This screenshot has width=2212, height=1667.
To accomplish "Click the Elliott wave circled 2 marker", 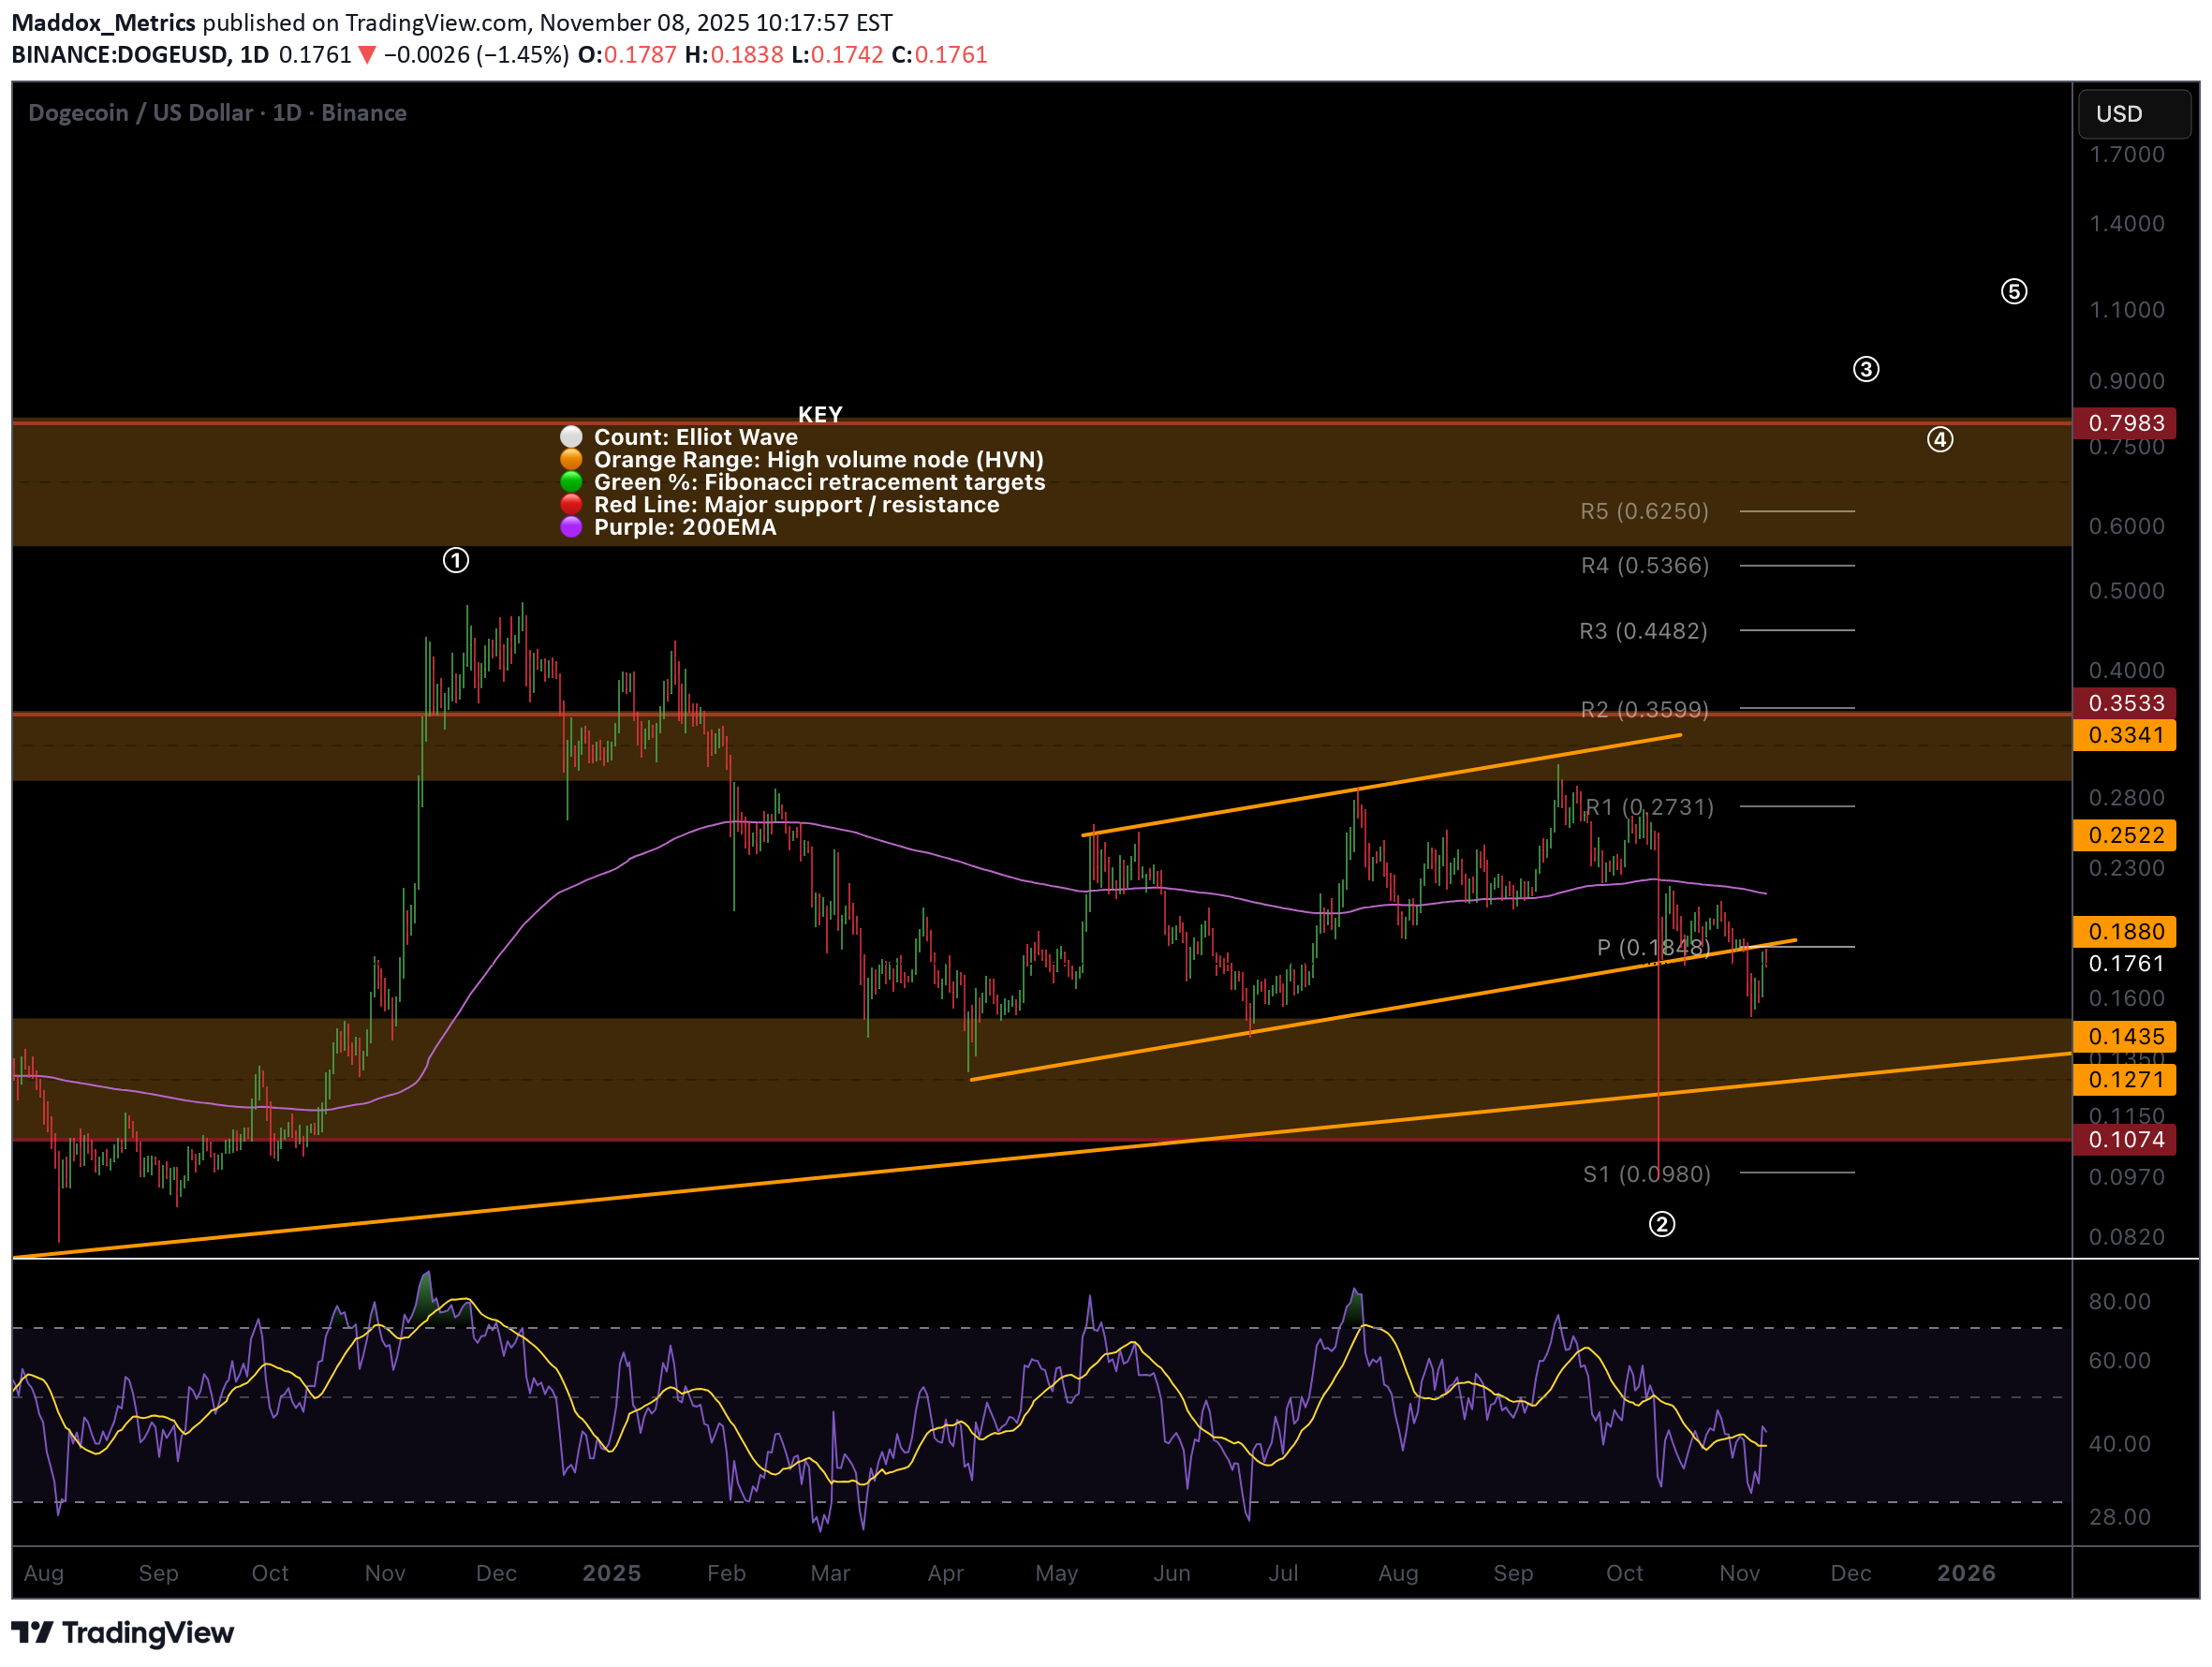I will 1662,1225.
